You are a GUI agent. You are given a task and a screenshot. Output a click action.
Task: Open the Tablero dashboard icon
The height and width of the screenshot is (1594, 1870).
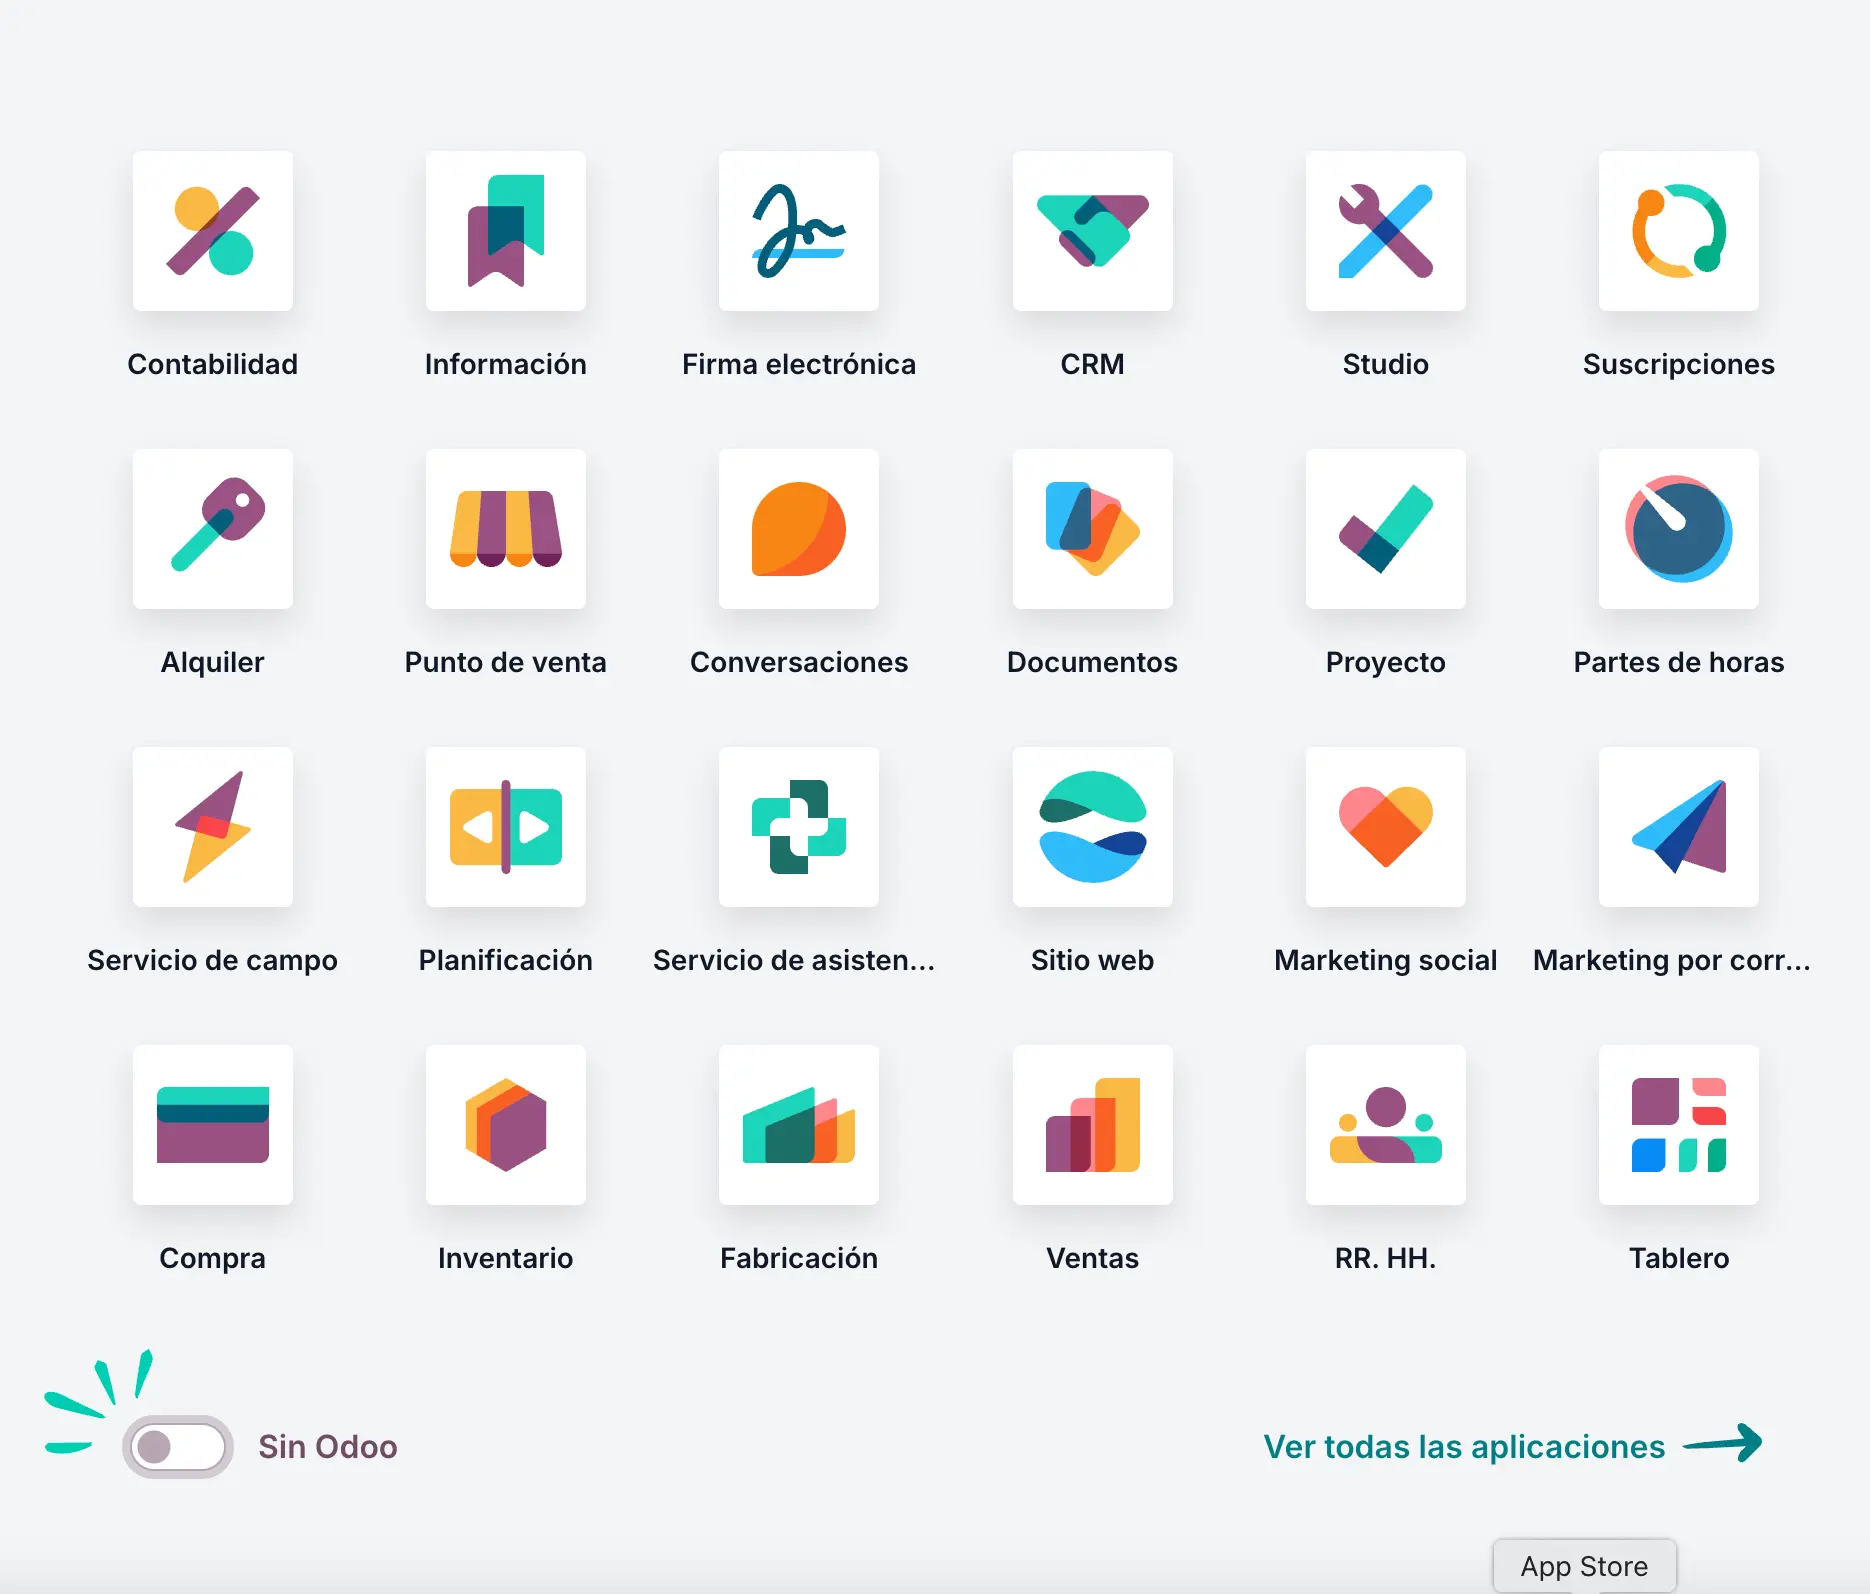[1679, 1125]
